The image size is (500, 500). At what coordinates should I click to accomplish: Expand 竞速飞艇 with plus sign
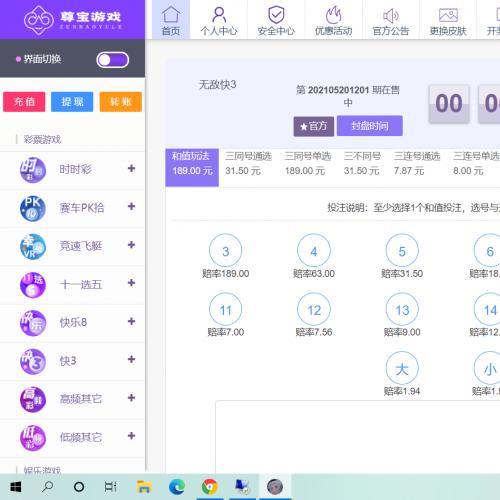click(131, 245)
